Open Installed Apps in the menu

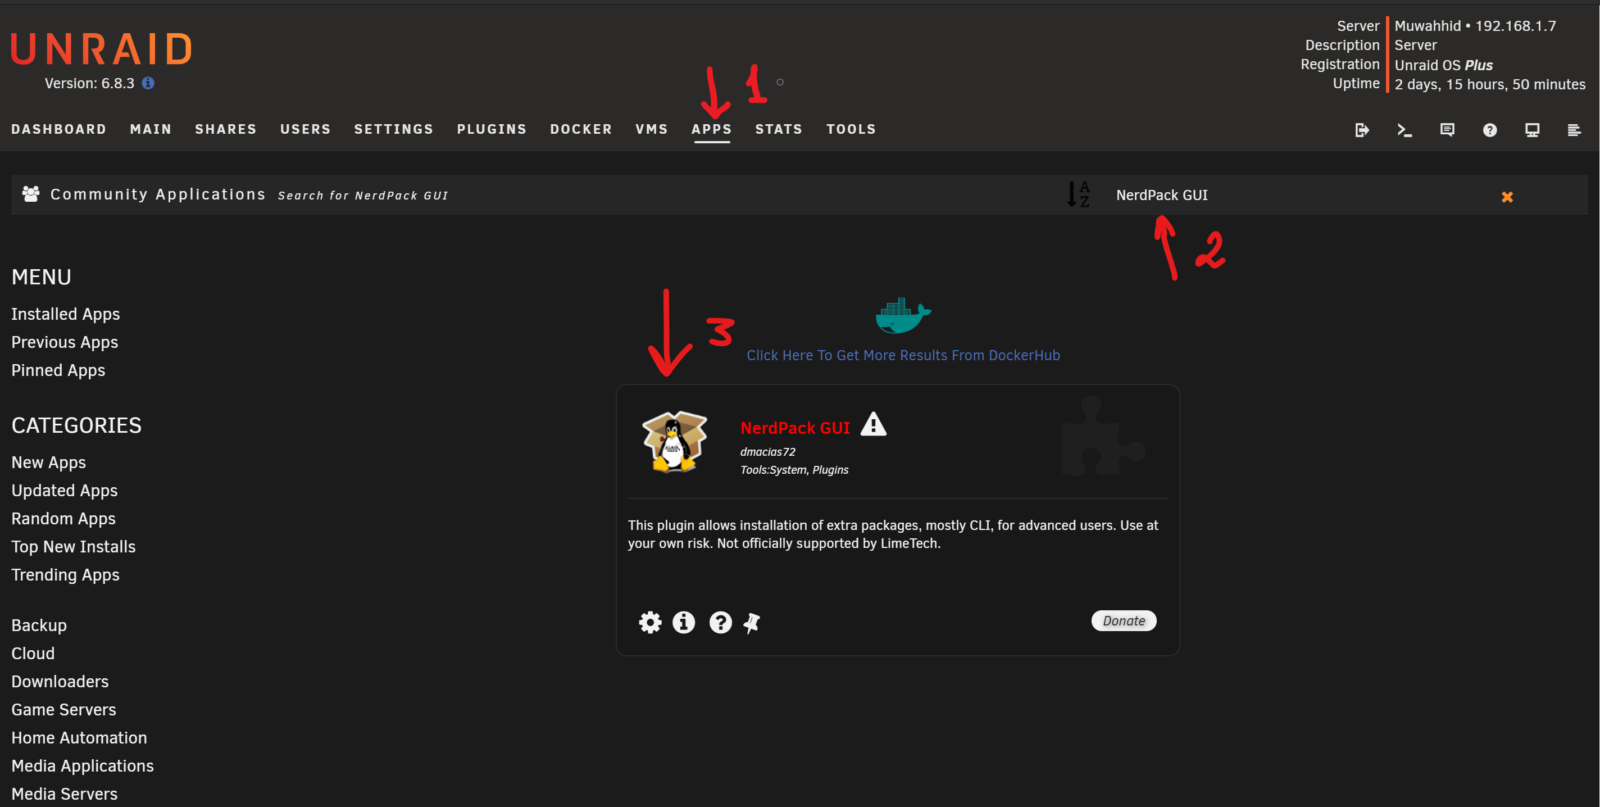point(66,314)
